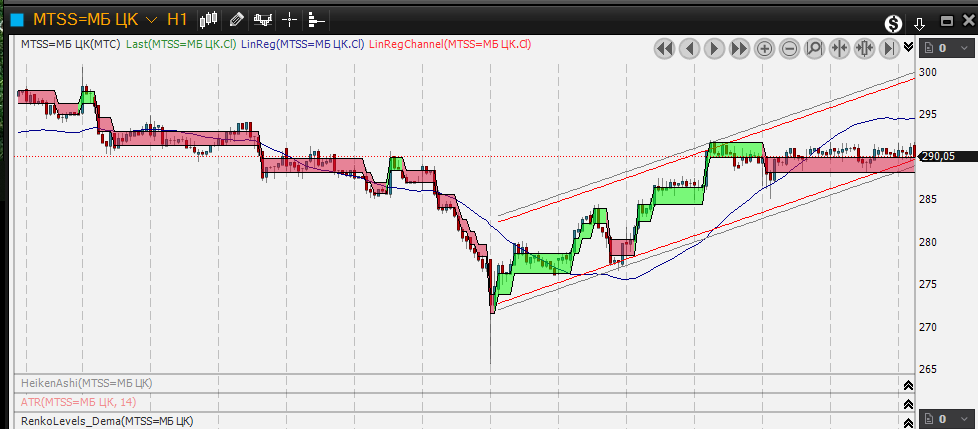This screenshot has width=978, height=429.
Task: Expand the HeikenAshi indicator panel
Action: [908, 384]
